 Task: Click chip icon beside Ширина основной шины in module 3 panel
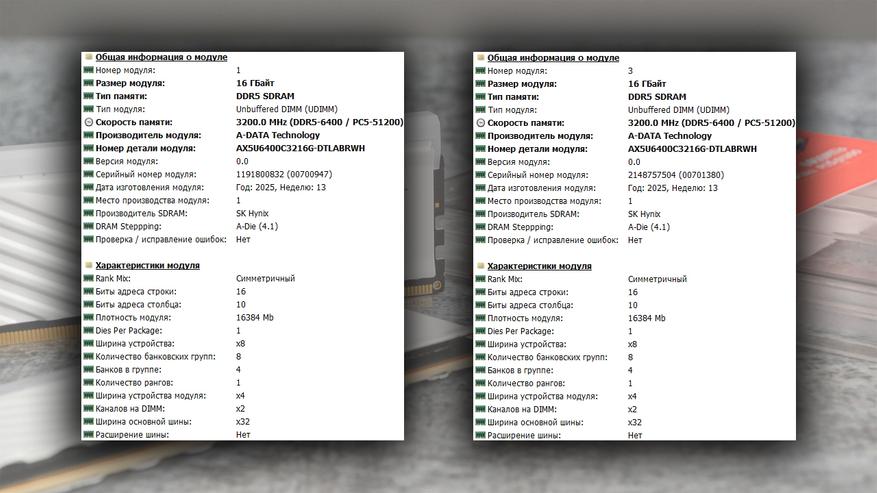480,422
